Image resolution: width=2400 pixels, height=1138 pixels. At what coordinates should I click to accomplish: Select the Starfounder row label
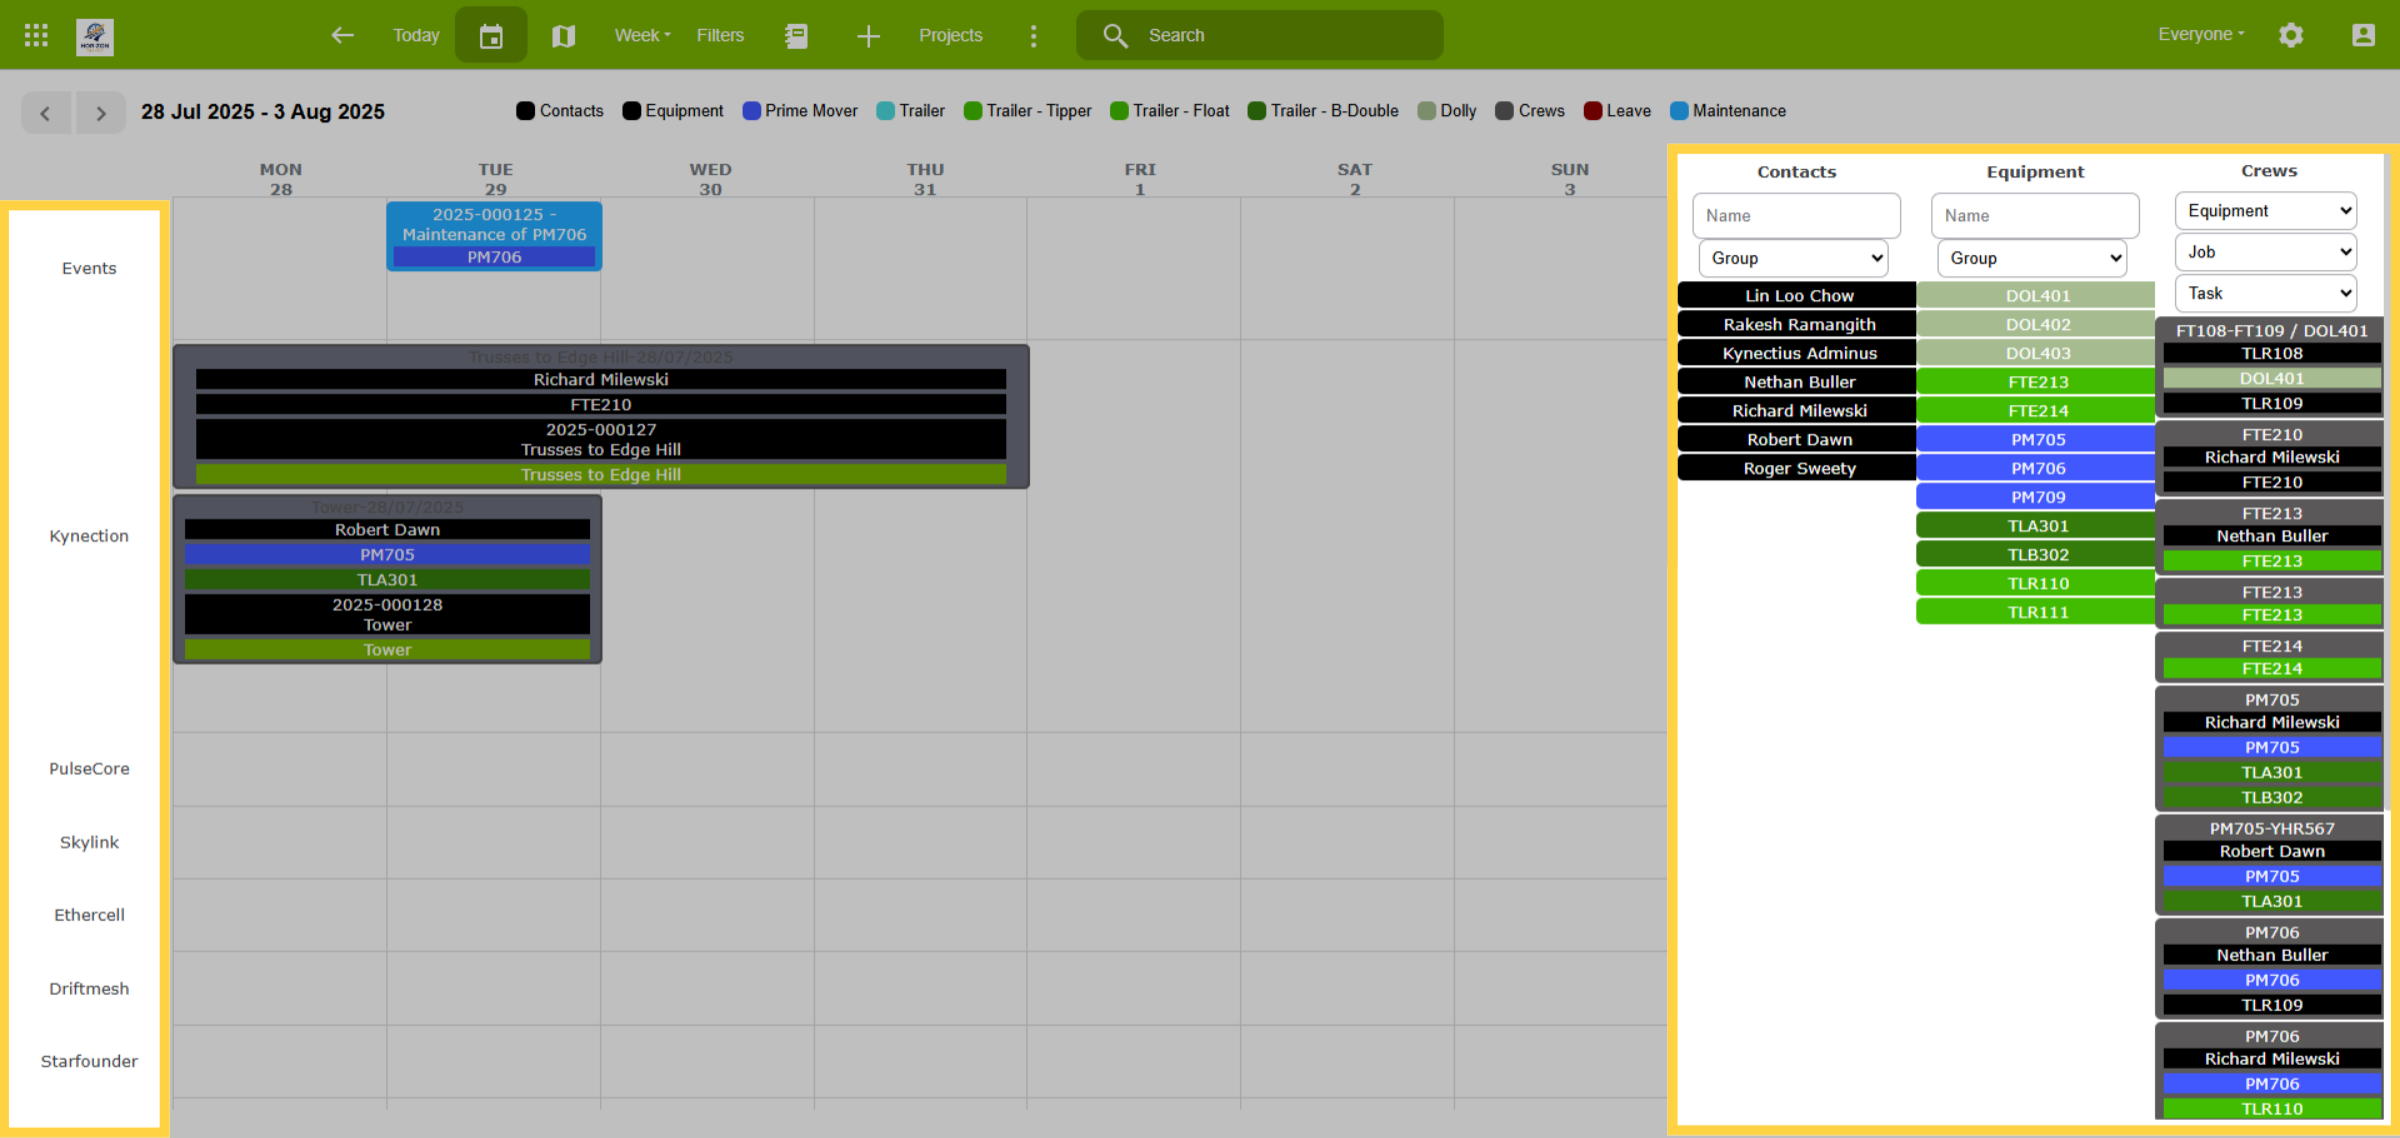point(89,1062)
